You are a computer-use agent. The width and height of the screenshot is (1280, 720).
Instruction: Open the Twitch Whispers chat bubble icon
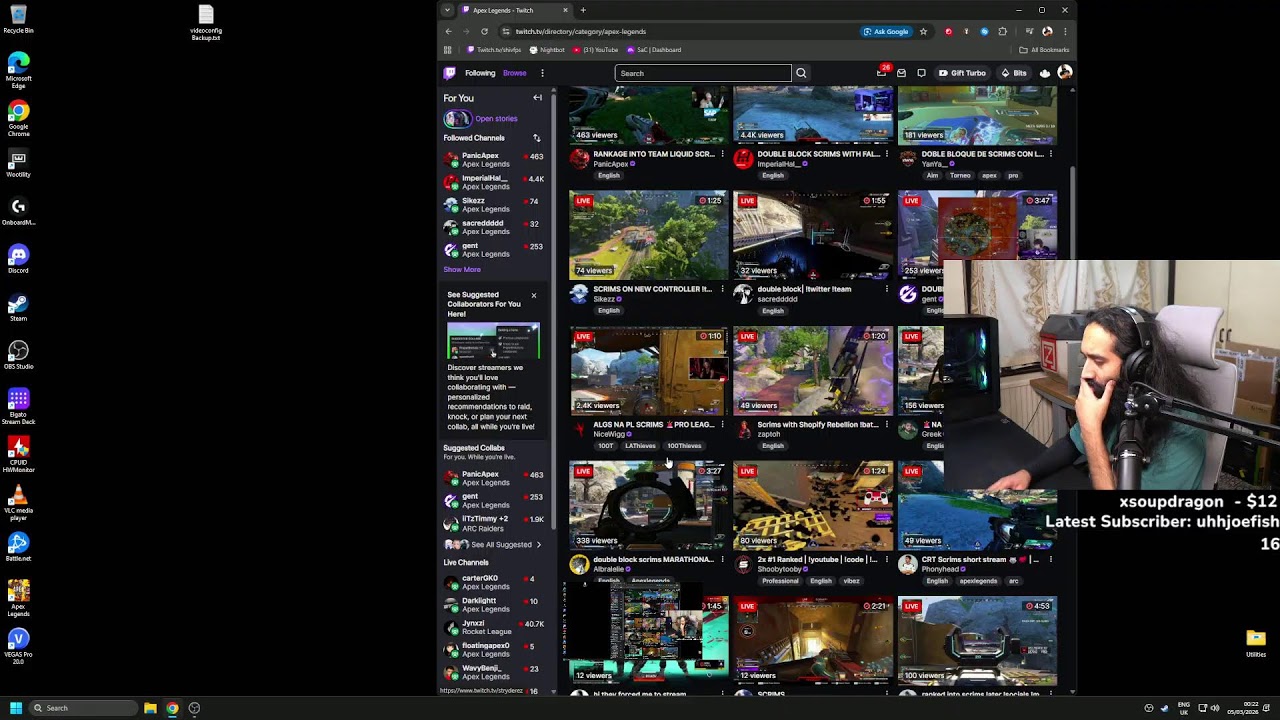click(921, 73)
